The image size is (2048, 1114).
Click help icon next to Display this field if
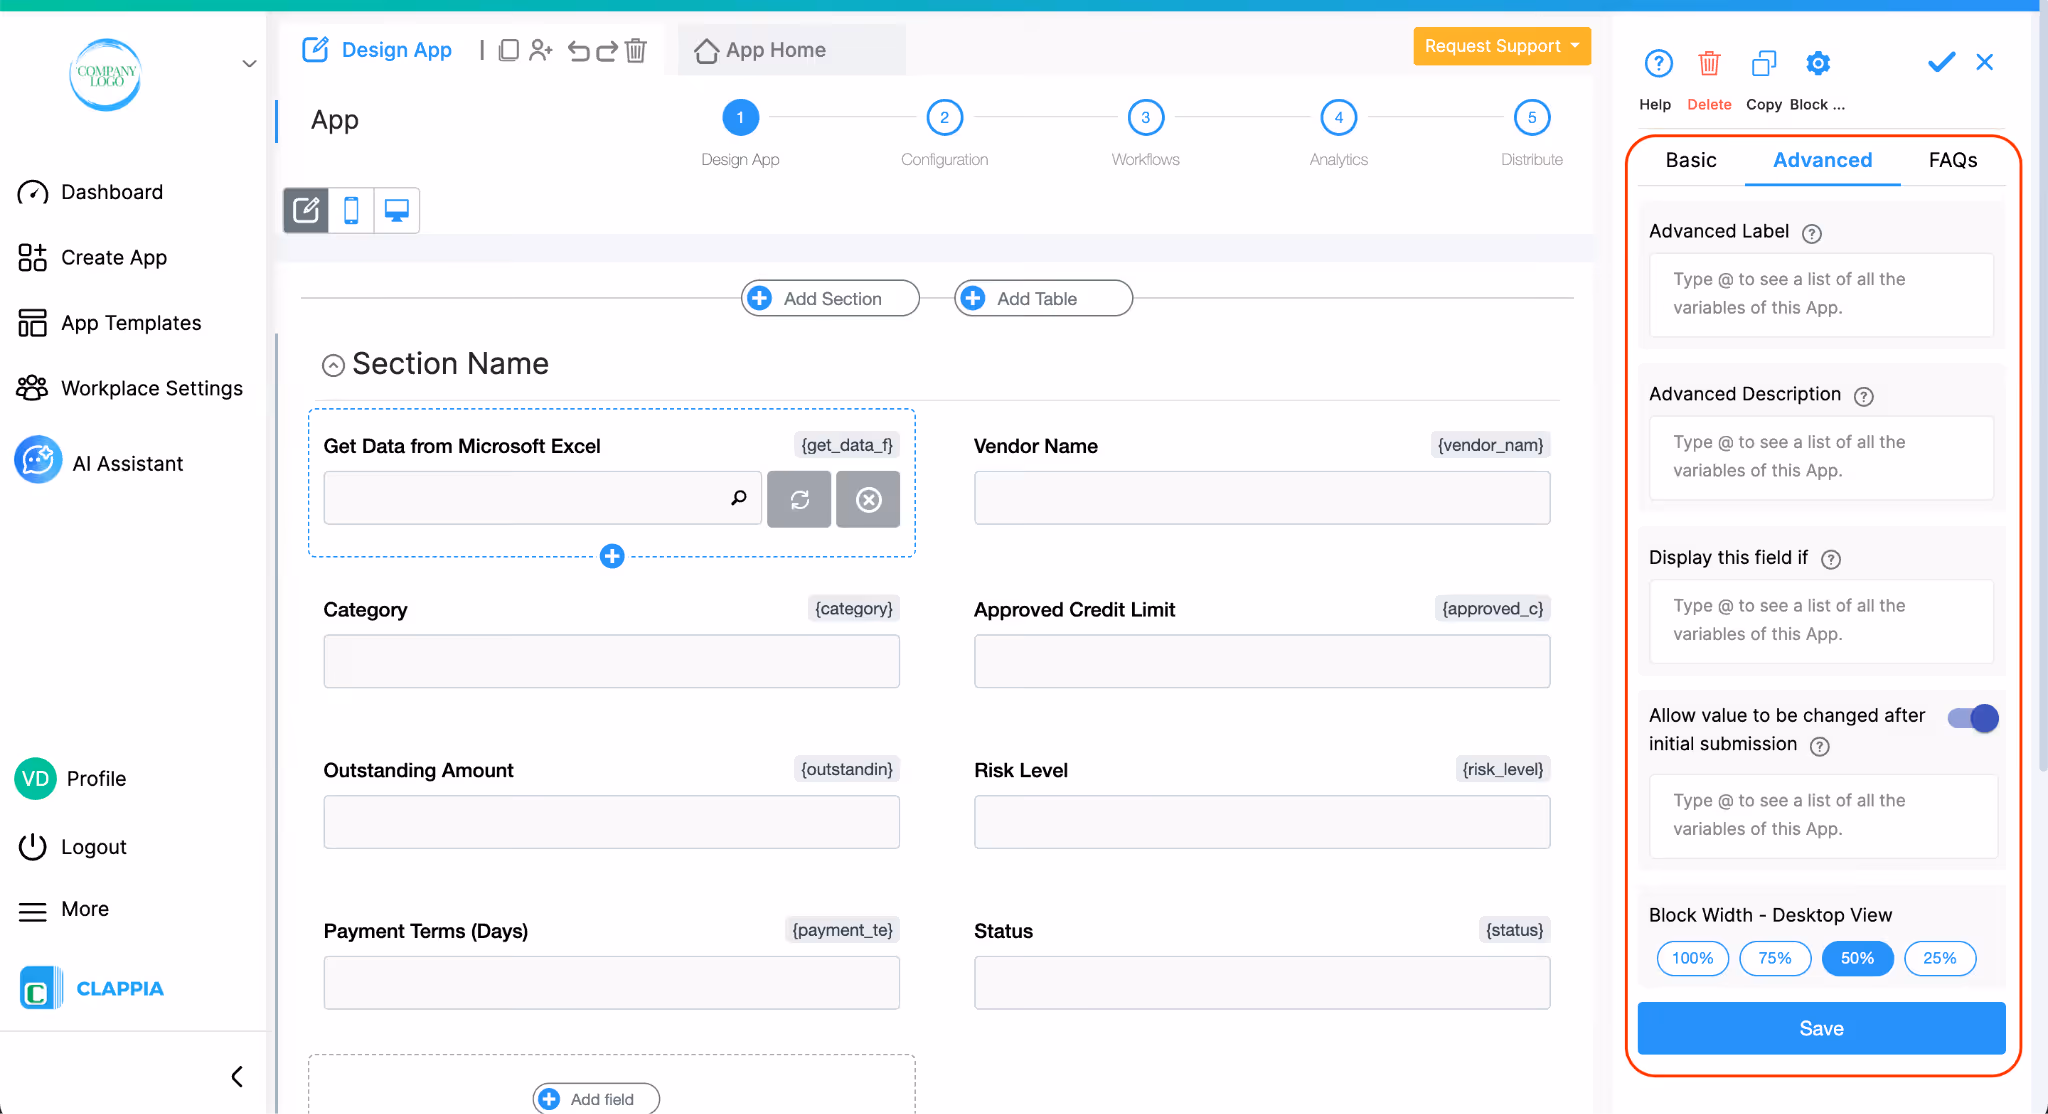pyautogui.click(x=1830, y=559)
